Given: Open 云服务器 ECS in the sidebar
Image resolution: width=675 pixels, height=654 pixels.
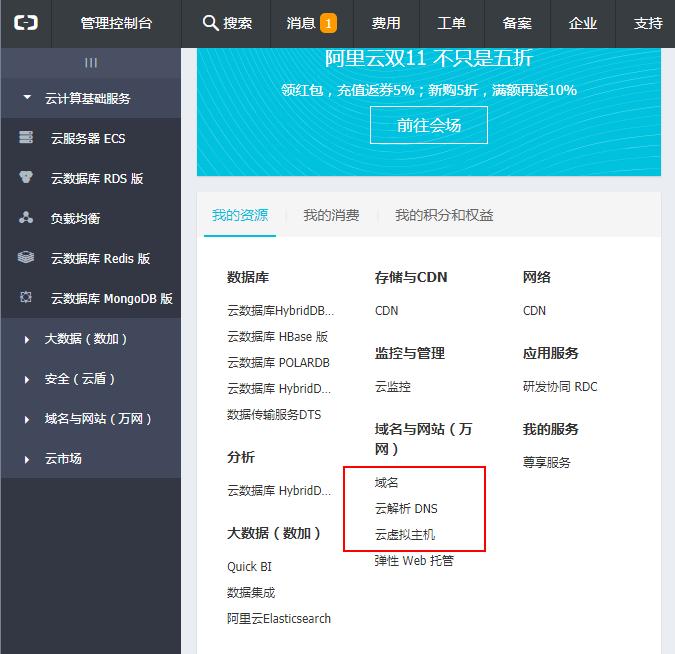Looking at the screenshot, I should coord(88,138).
